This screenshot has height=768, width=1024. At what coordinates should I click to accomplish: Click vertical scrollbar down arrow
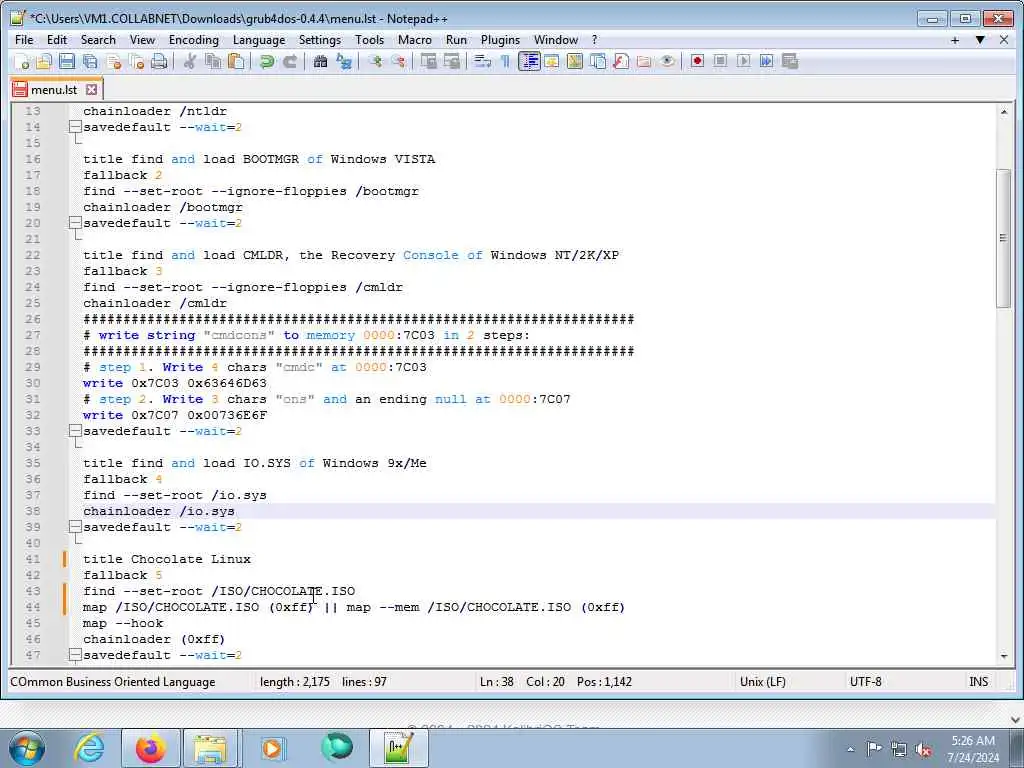1004,656
